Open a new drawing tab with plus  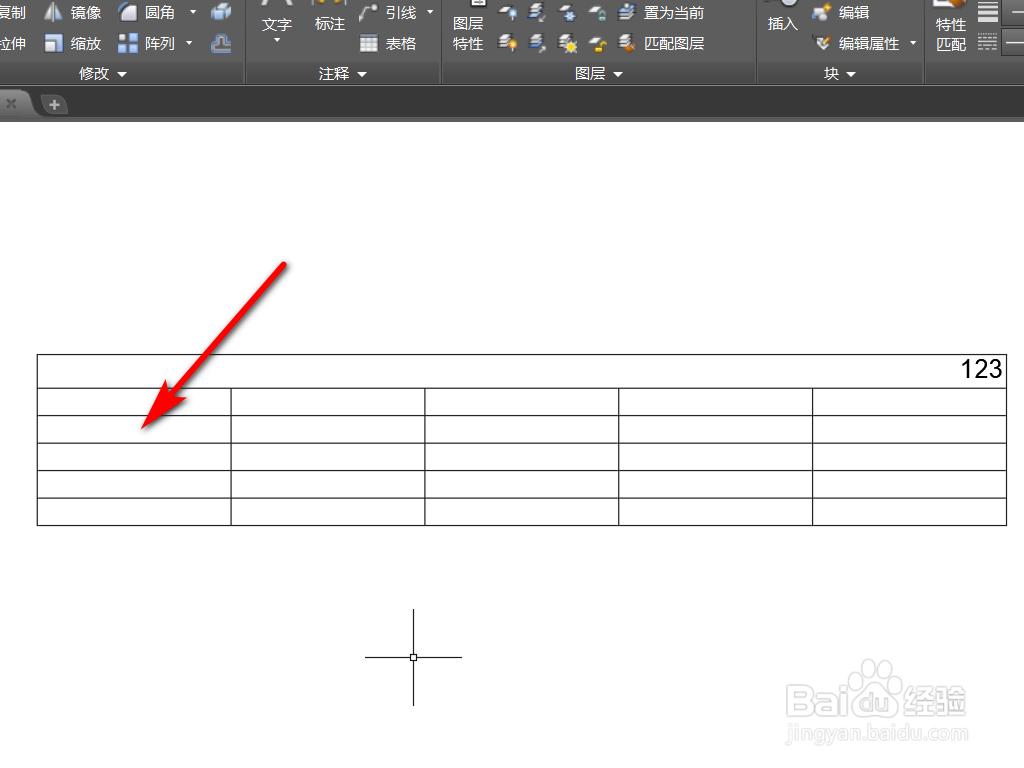click(x=54, y=104)
